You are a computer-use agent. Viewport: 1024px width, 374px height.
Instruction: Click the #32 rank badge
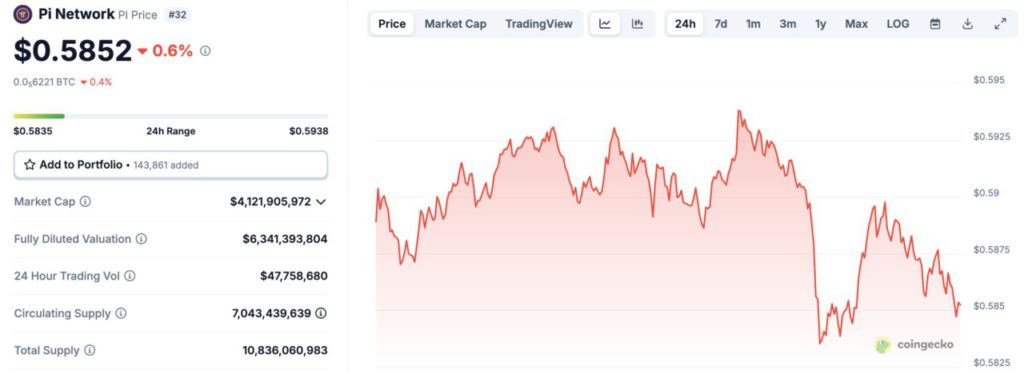[x=177, y=15]
